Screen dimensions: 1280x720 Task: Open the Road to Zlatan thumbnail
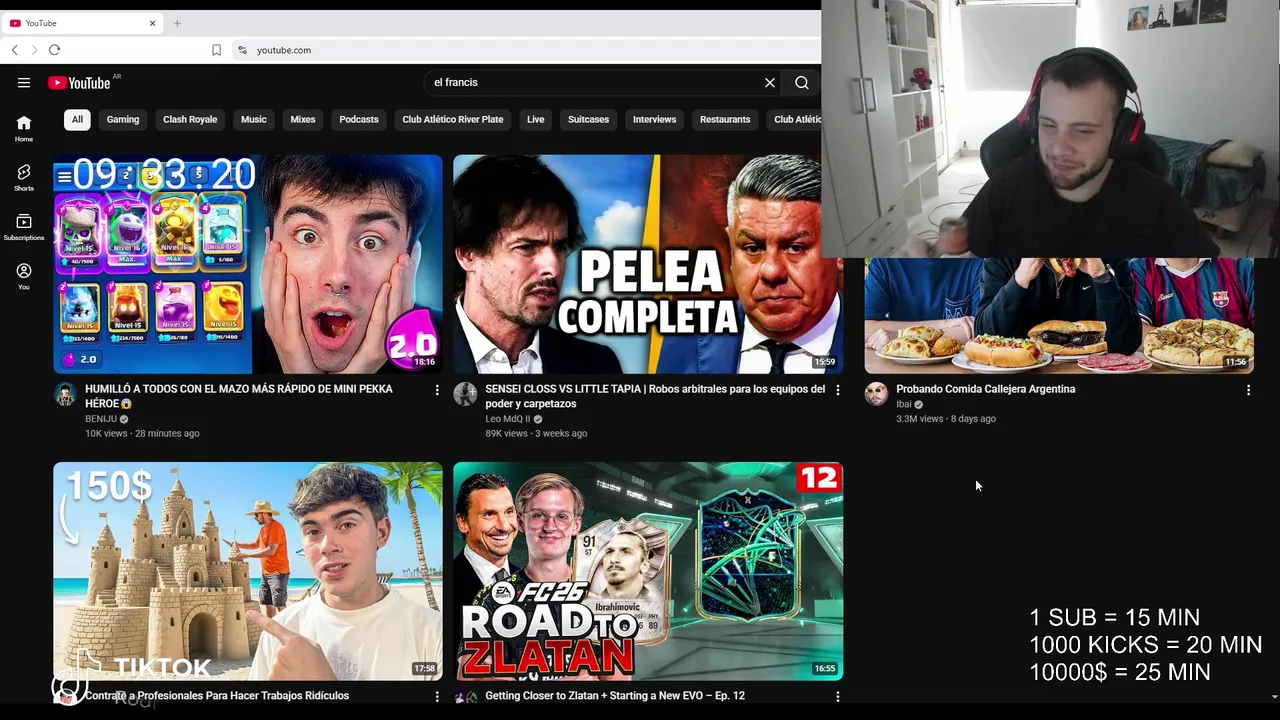[x=648, y=571]
